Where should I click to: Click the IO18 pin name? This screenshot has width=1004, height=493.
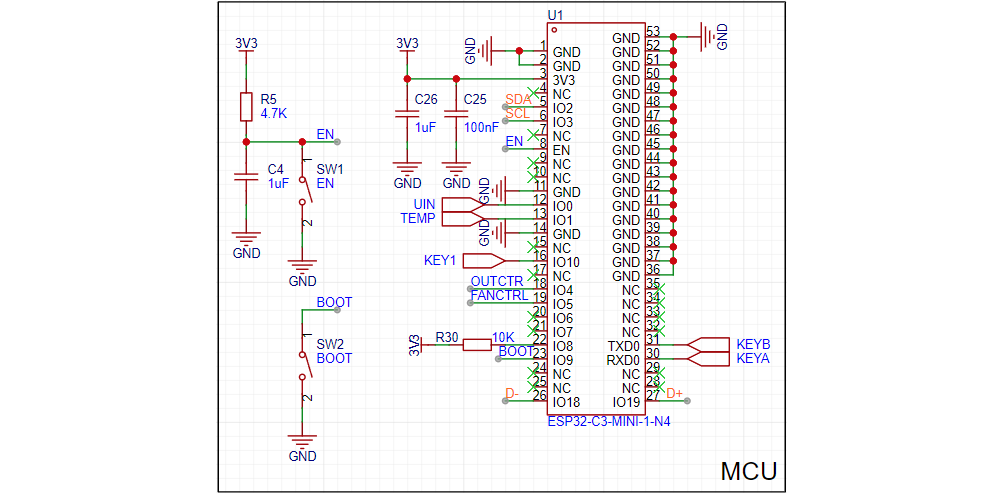click(567, 402)
